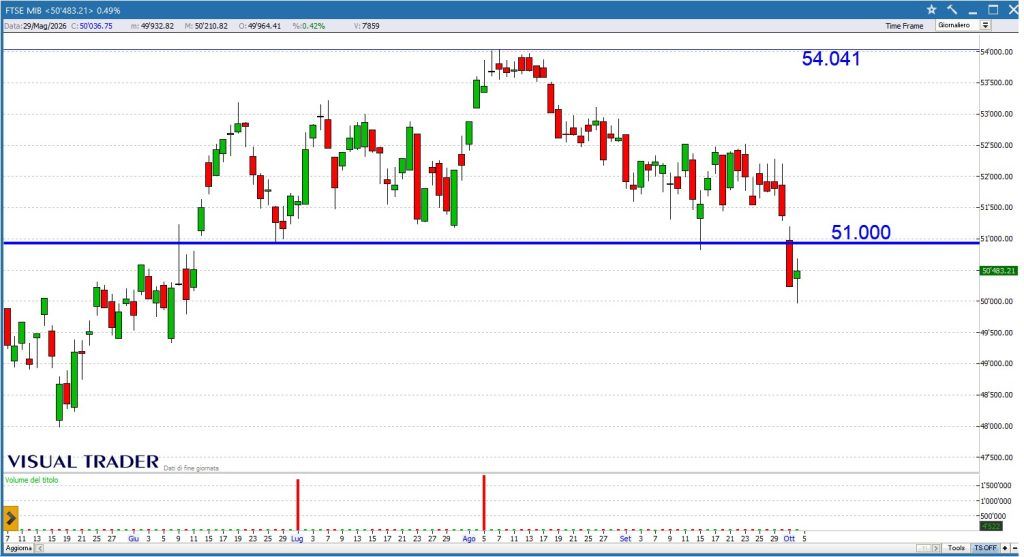
Task: Click the minus zoom icon at bottom right
Action: tap(1015, 548)
